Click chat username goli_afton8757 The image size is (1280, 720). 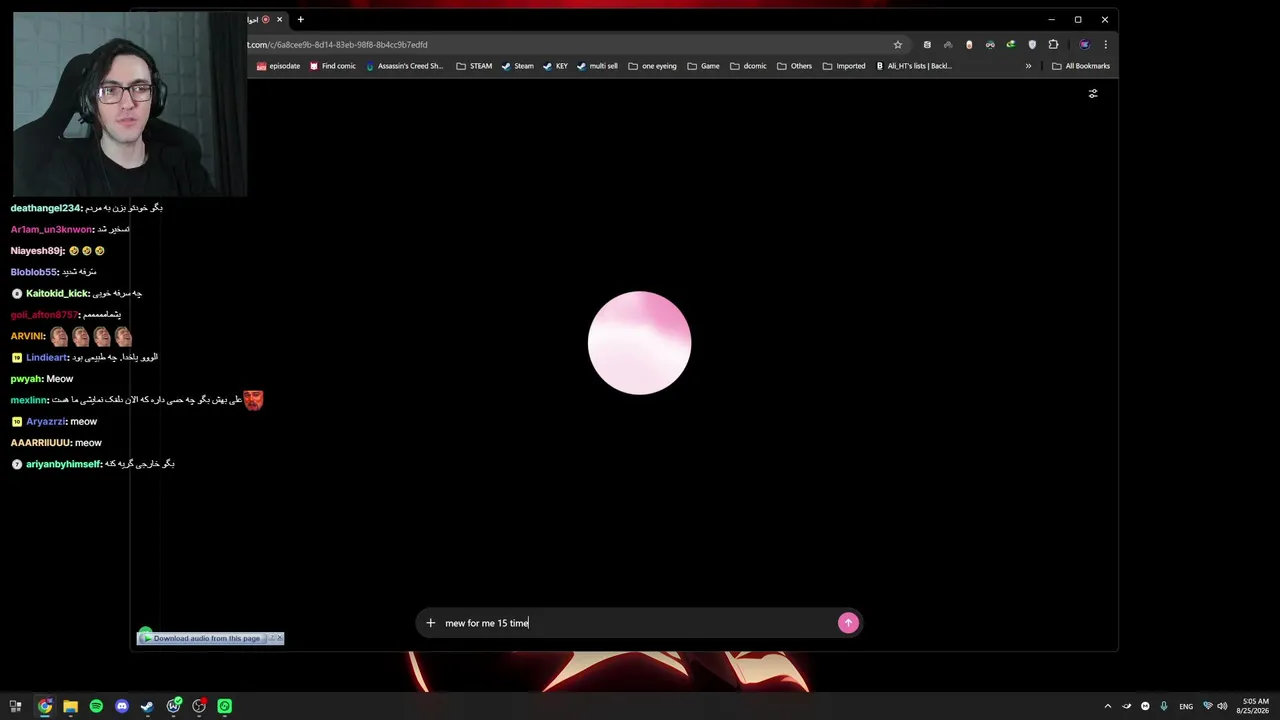point(43,315)
